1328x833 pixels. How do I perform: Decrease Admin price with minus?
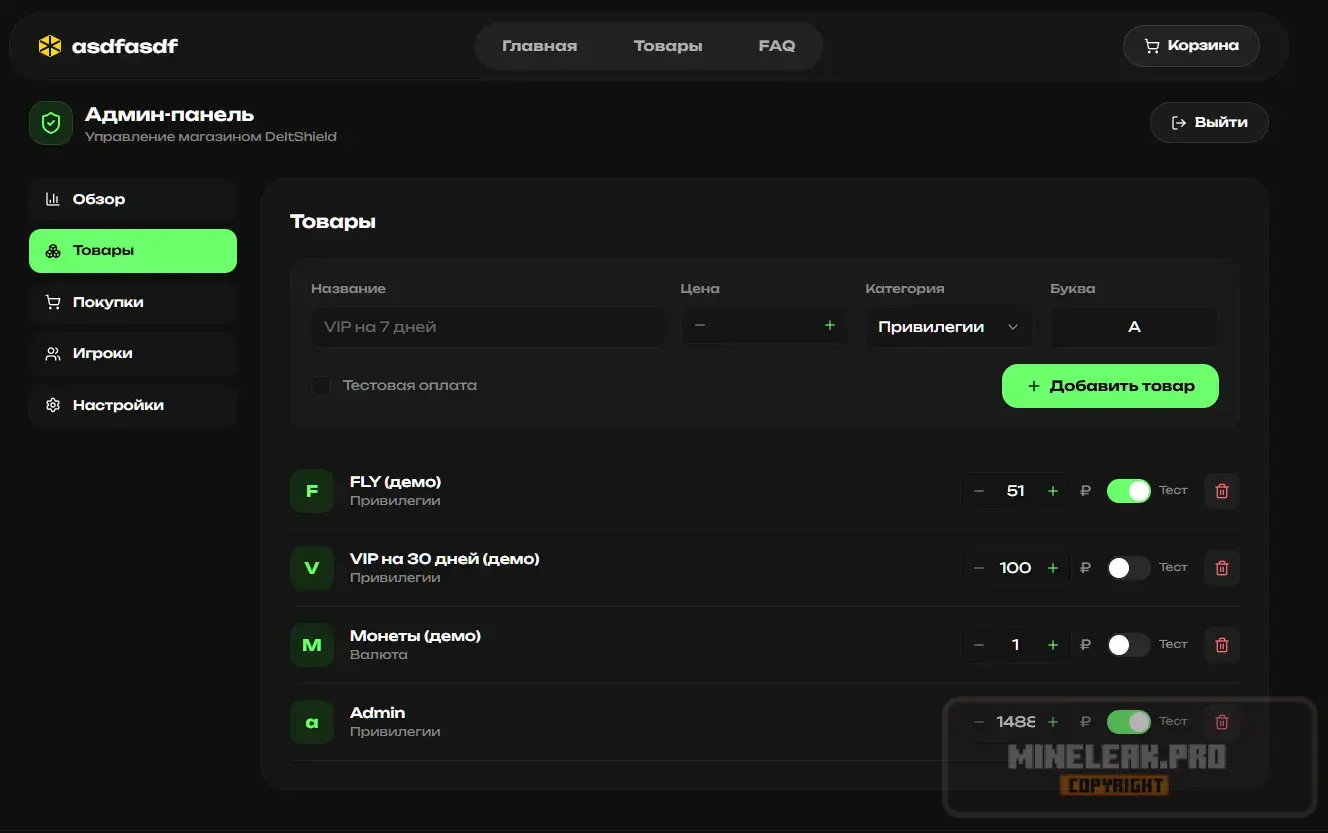tap(979, 722)
